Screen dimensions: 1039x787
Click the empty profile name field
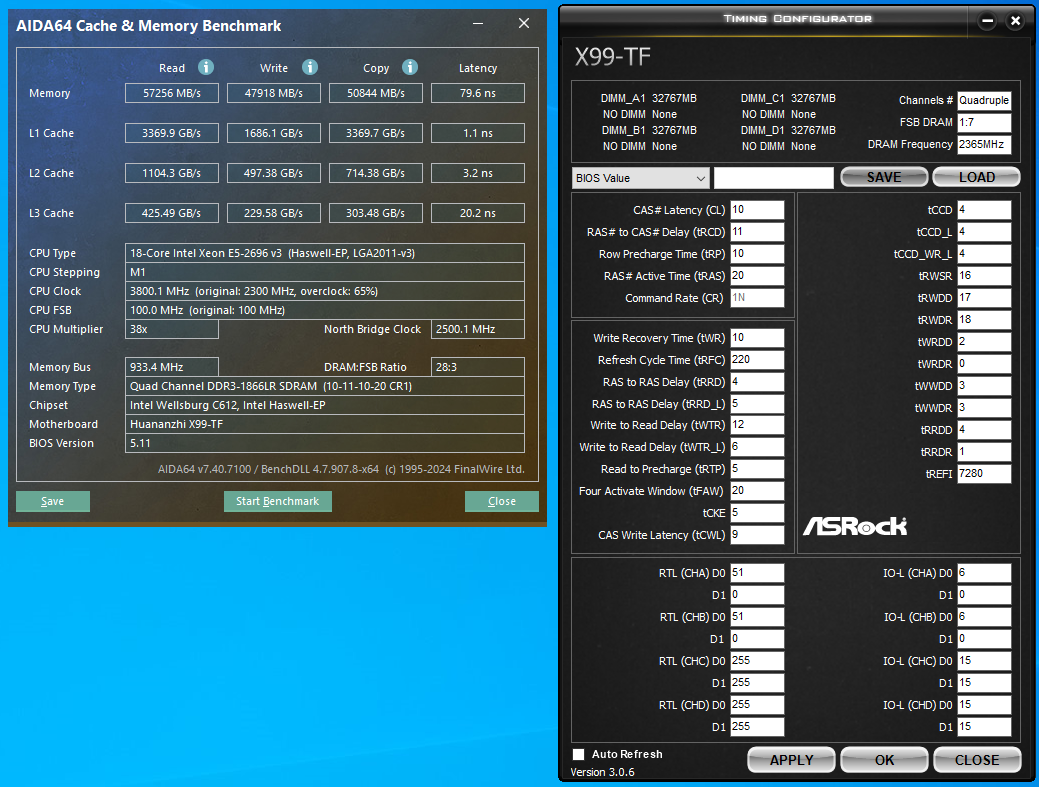(x=773, y=178)
